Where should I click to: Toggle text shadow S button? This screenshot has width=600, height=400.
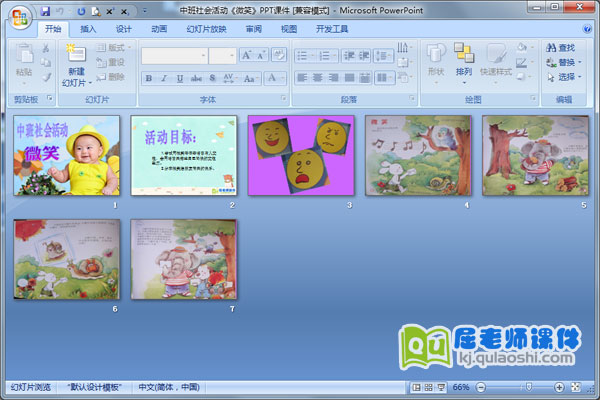(x=212, y=78)
